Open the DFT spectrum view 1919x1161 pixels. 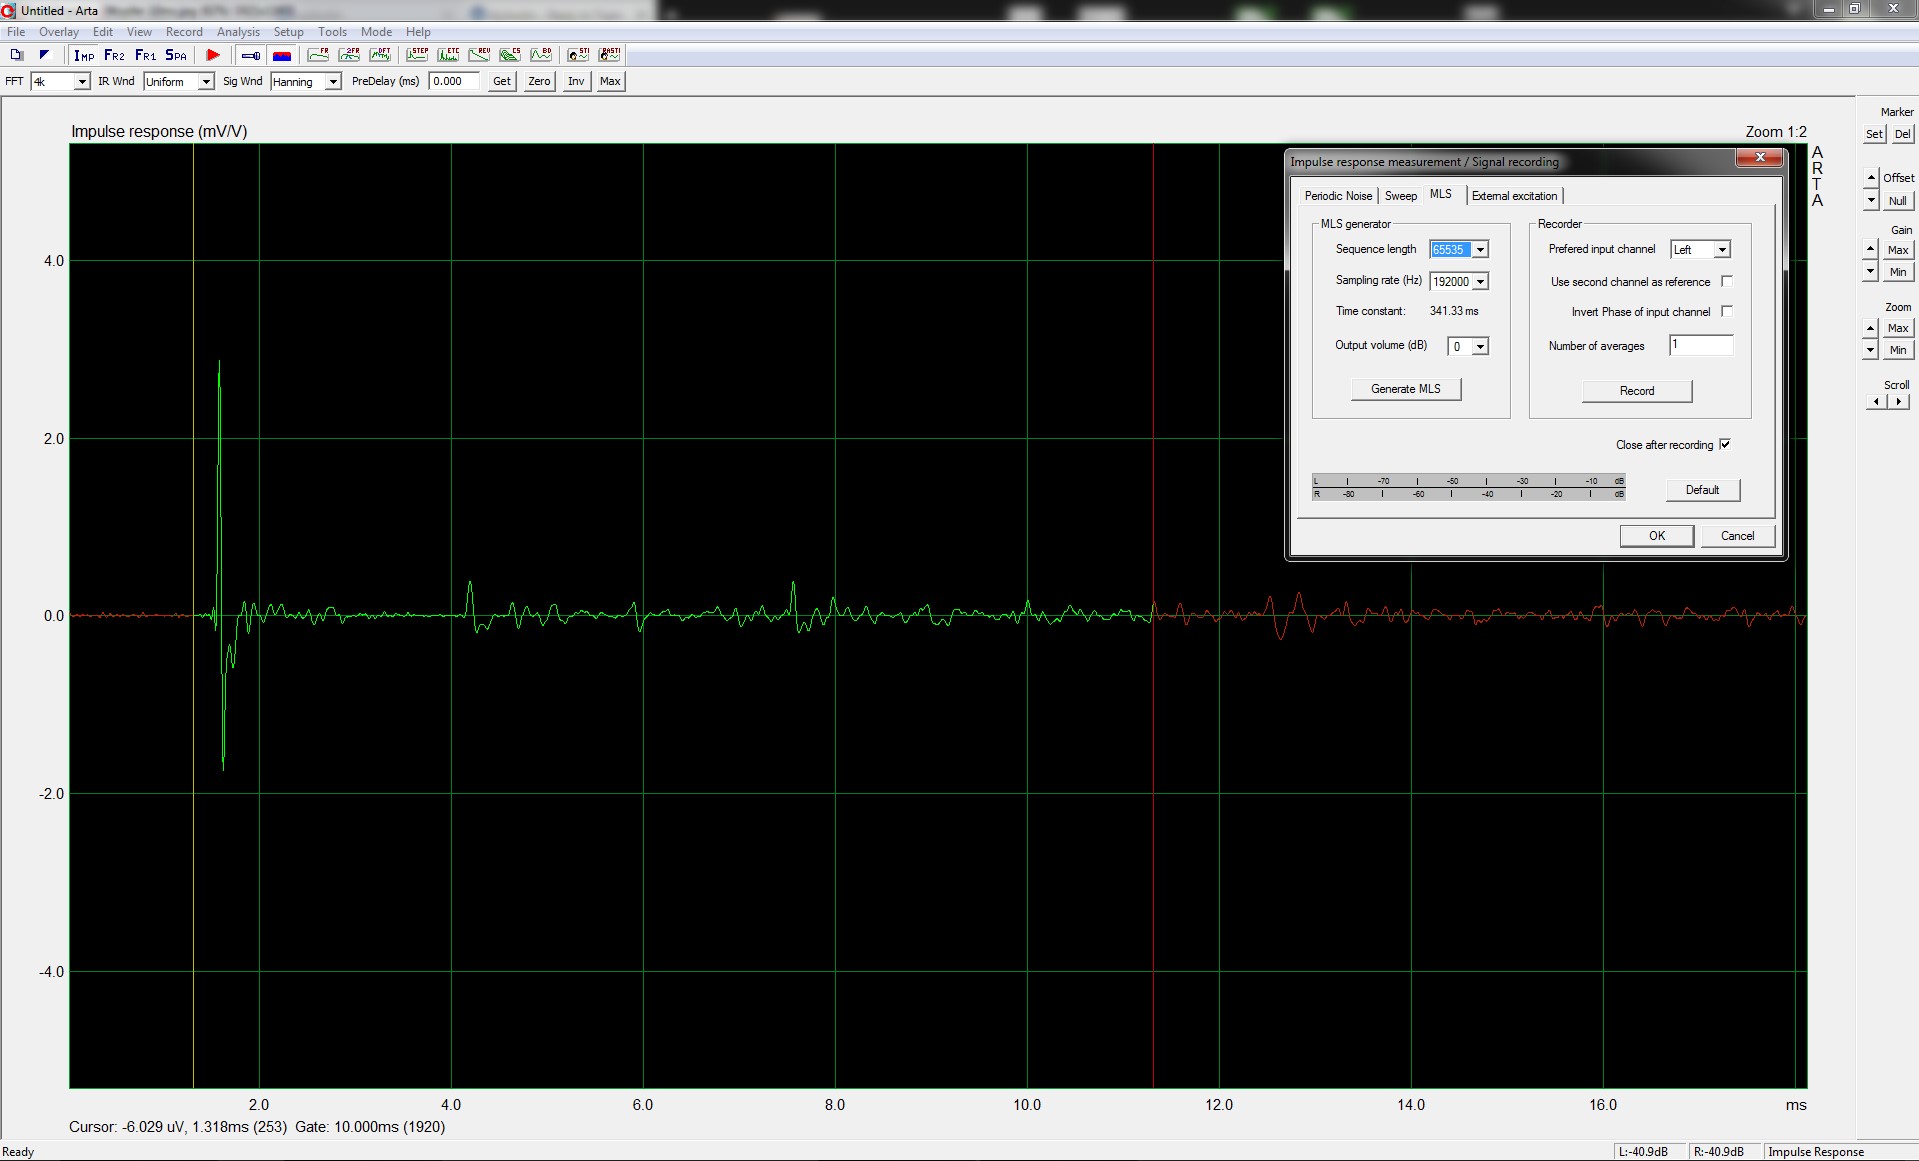380,55
